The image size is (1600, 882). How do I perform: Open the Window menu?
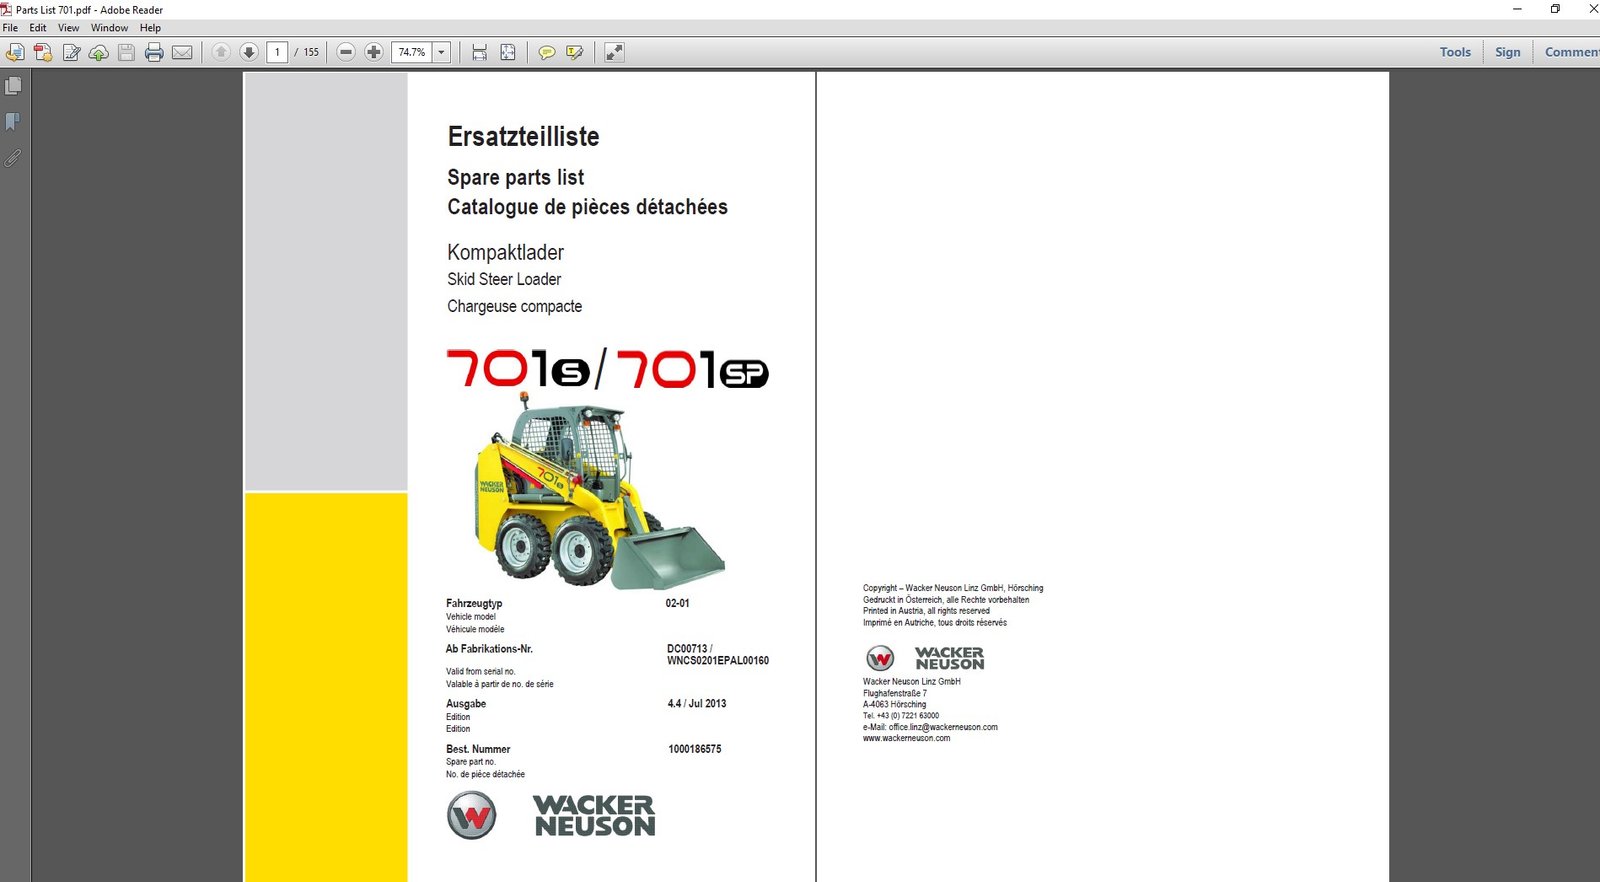click(x=109, y=28)
